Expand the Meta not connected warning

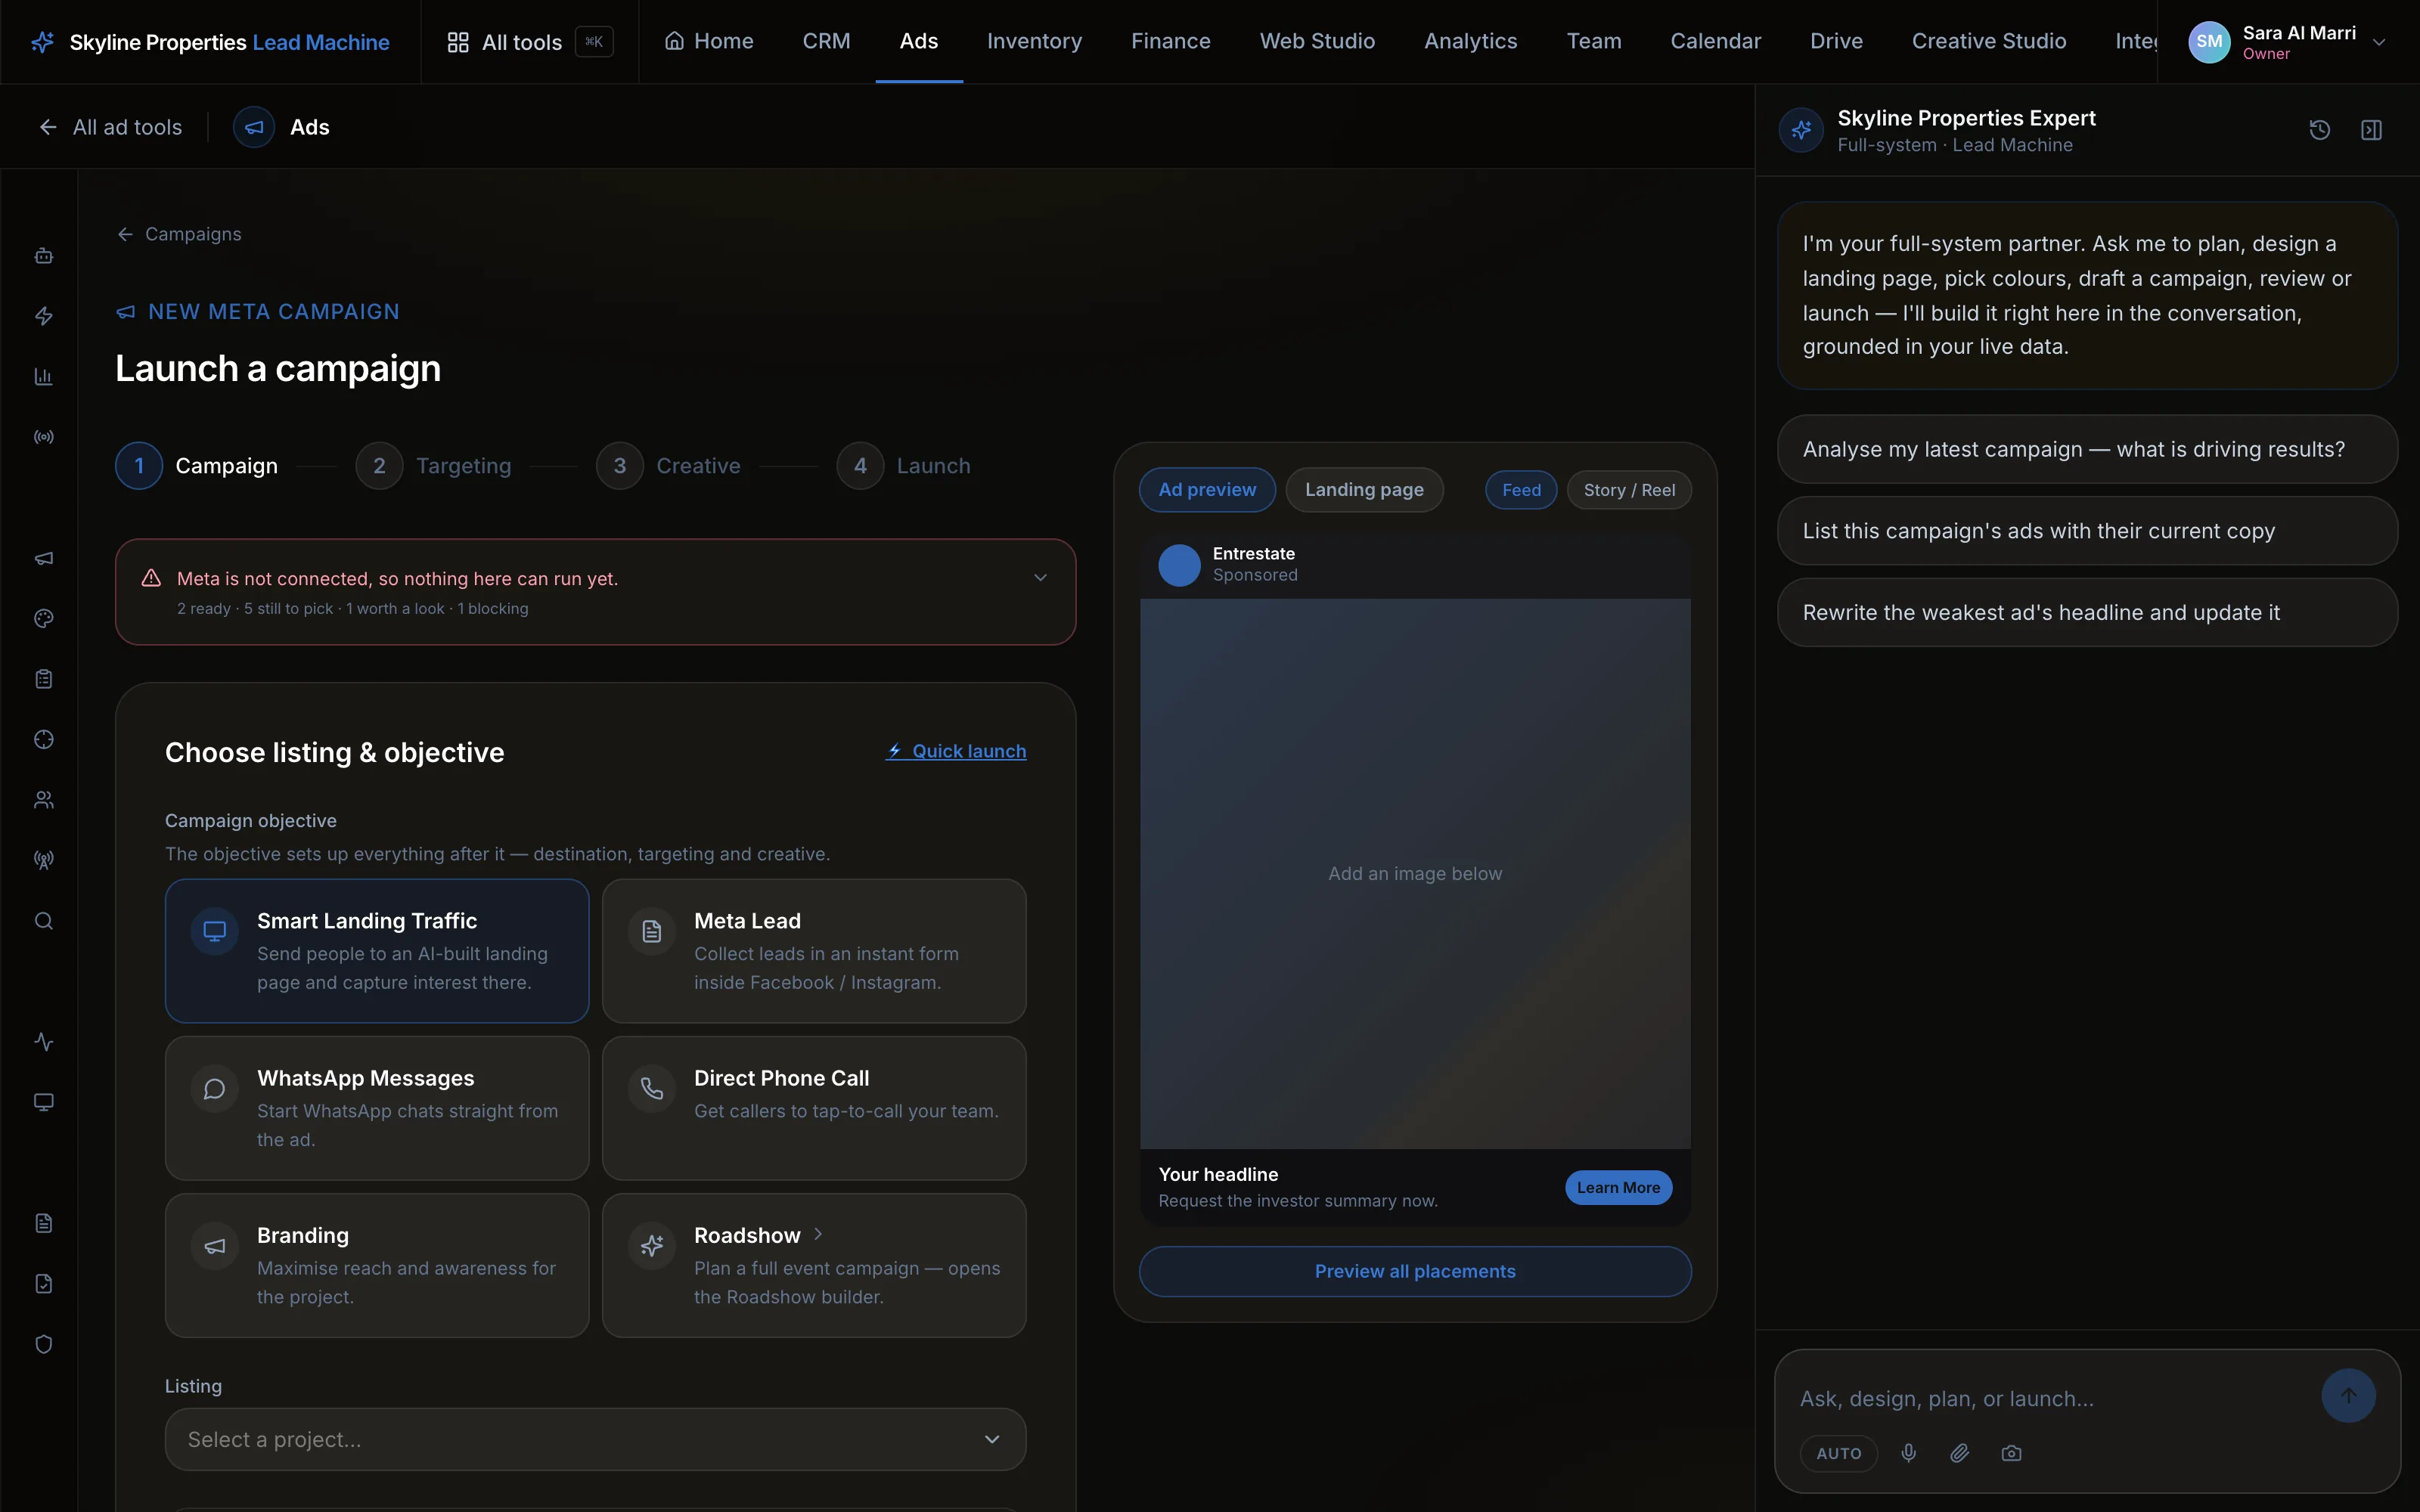tap(595, 592)
